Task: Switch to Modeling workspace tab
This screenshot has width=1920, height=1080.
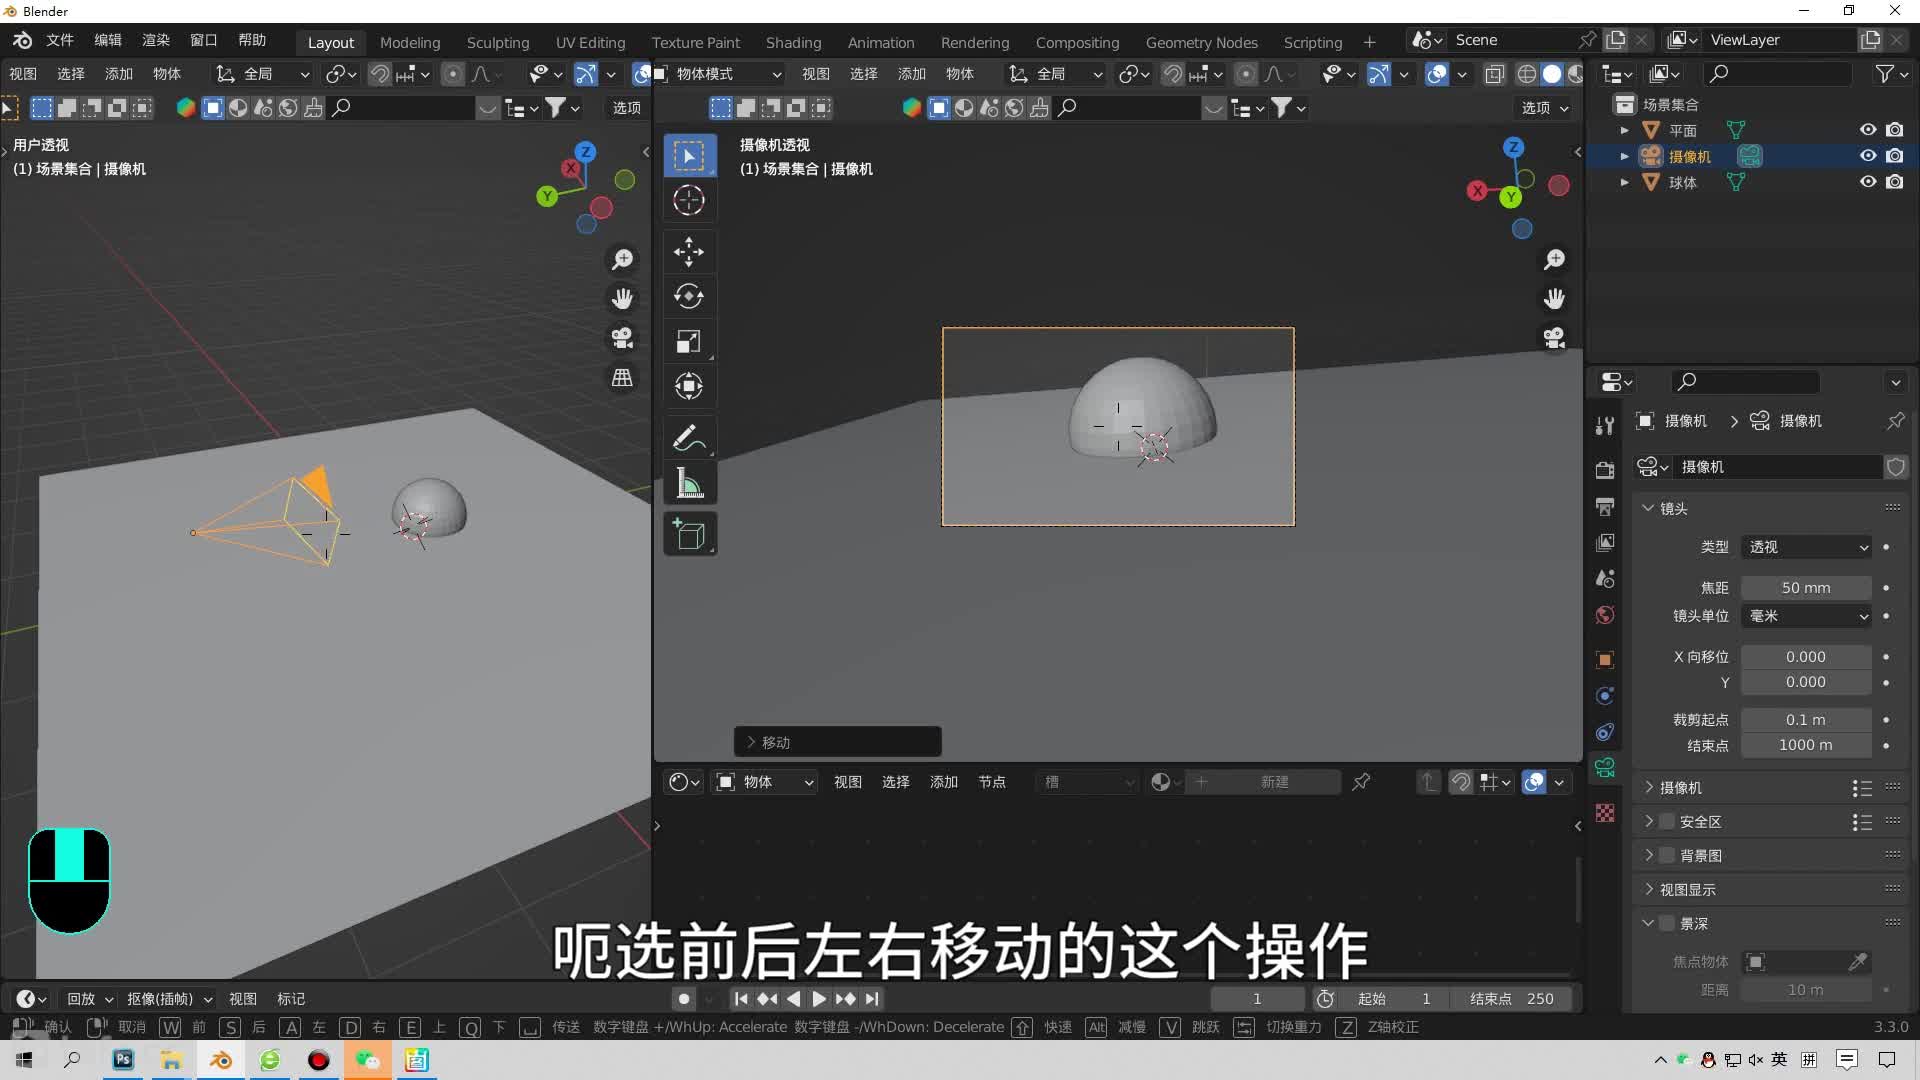Action: (x=410, y=42)
